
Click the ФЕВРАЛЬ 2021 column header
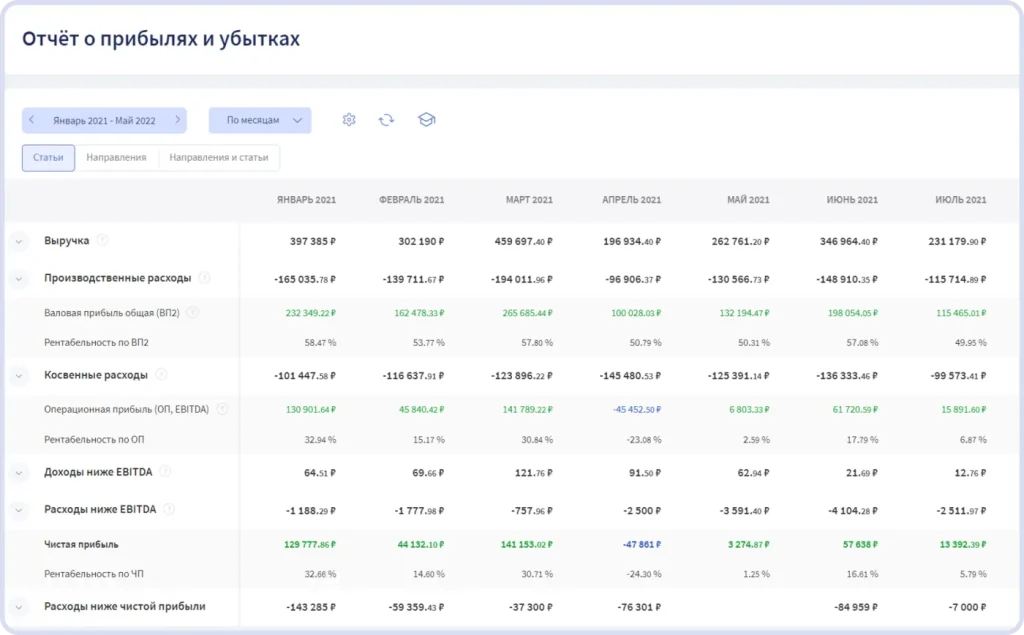[411, 200]
